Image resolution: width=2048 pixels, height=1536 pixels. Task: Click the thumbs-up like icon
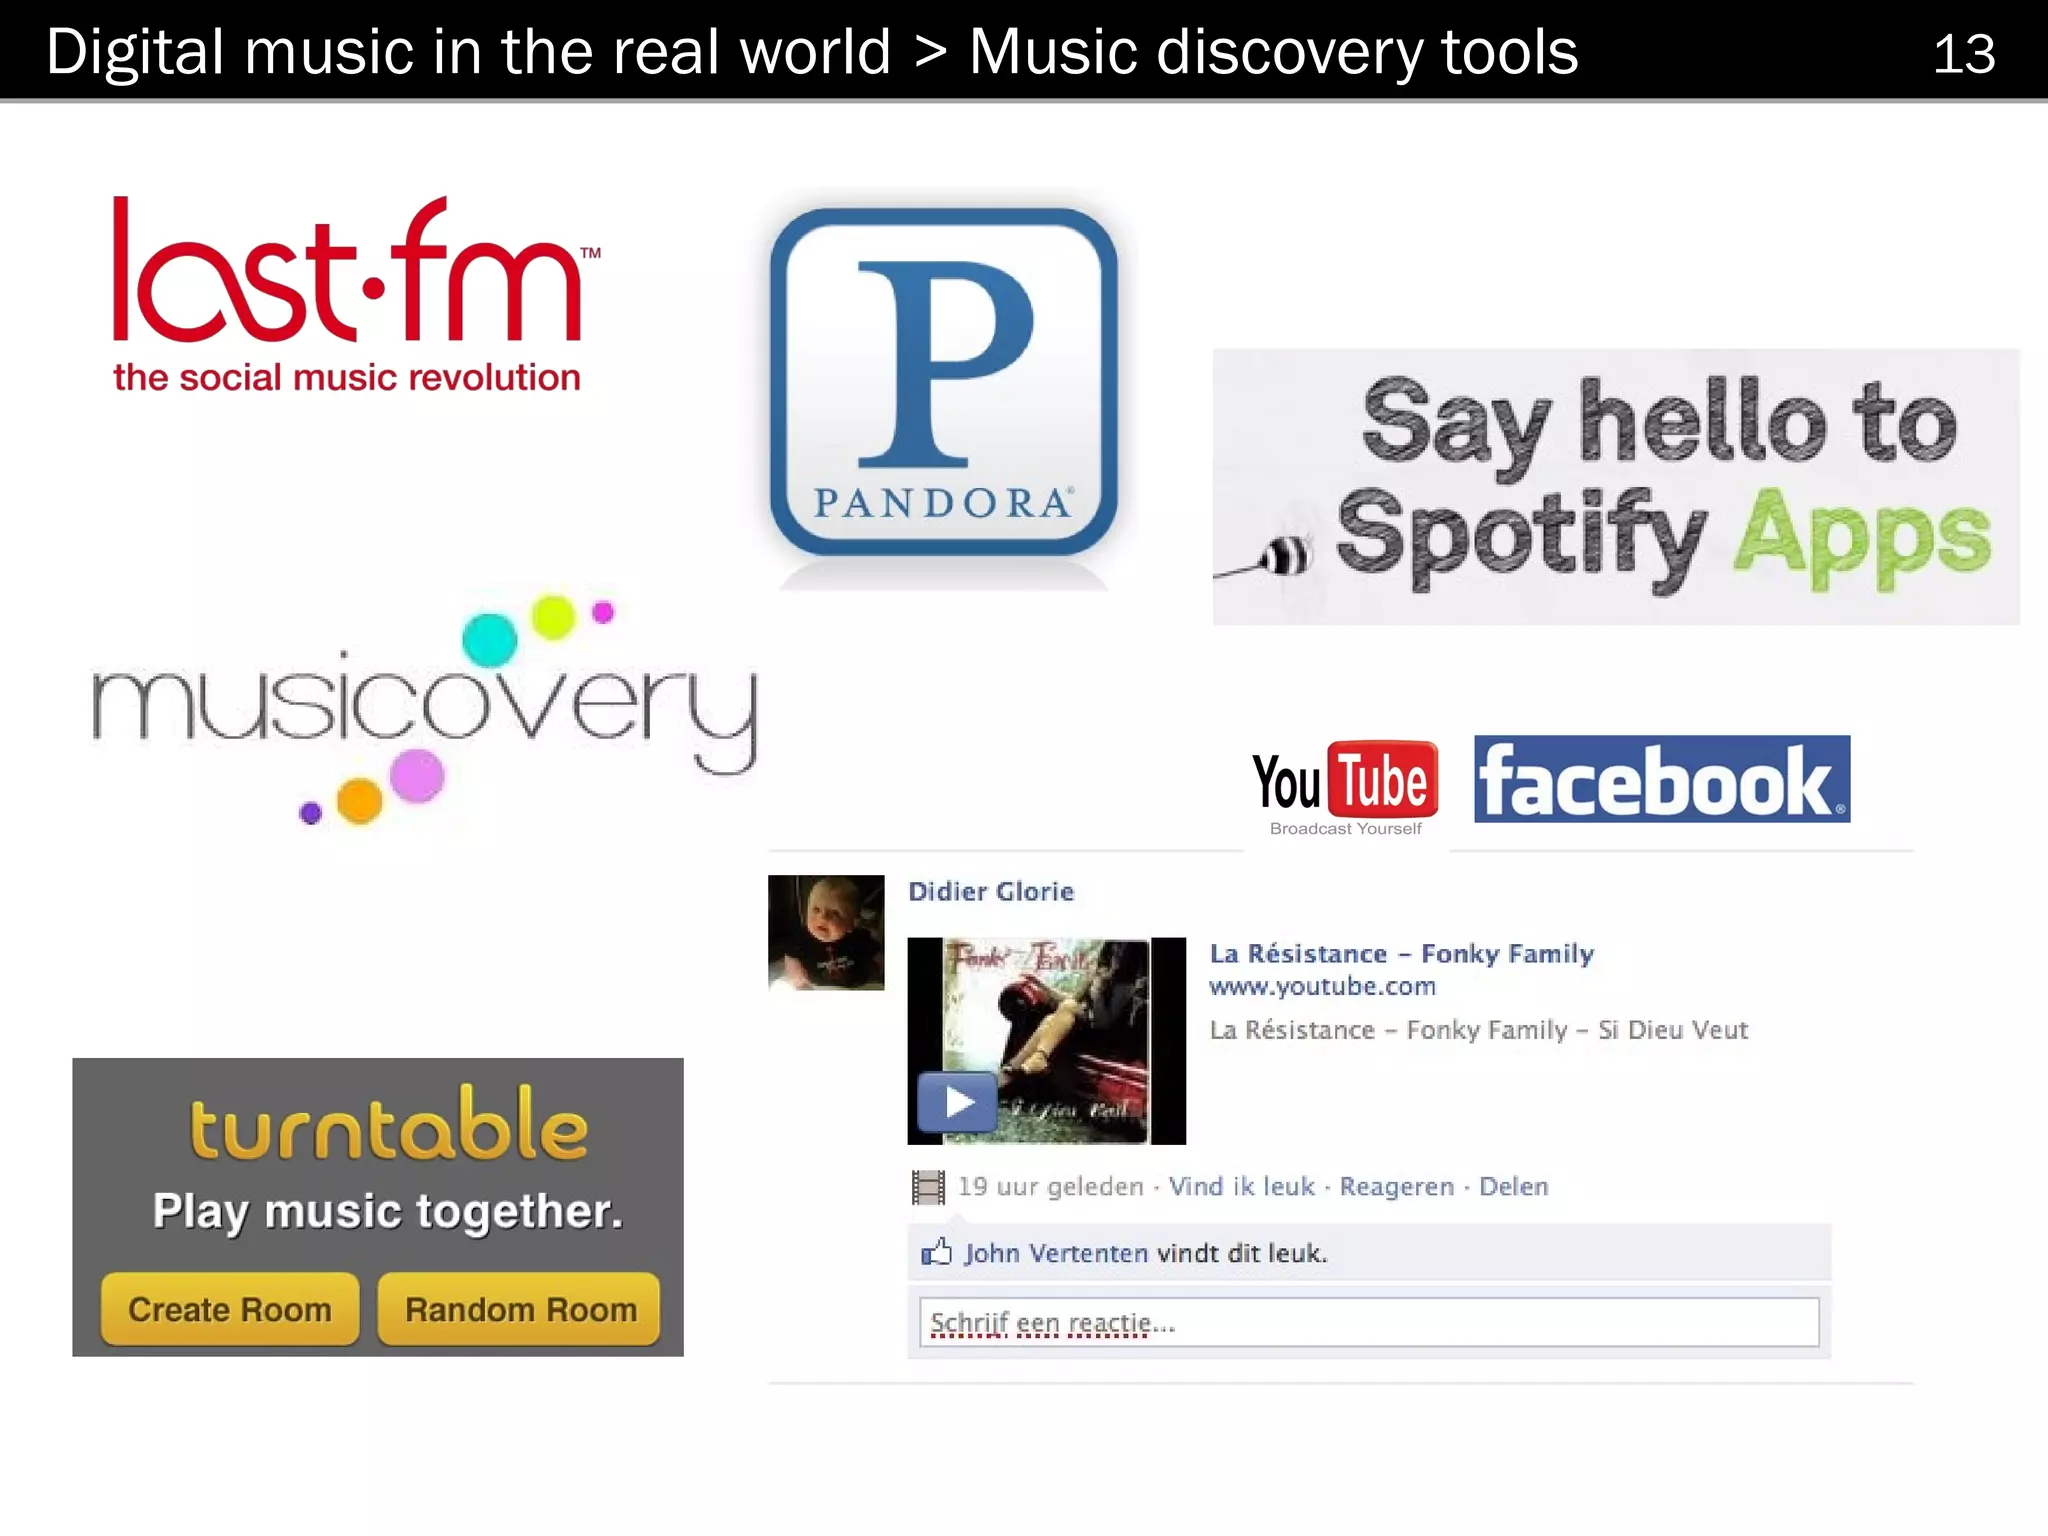(x=937, y=1252)
